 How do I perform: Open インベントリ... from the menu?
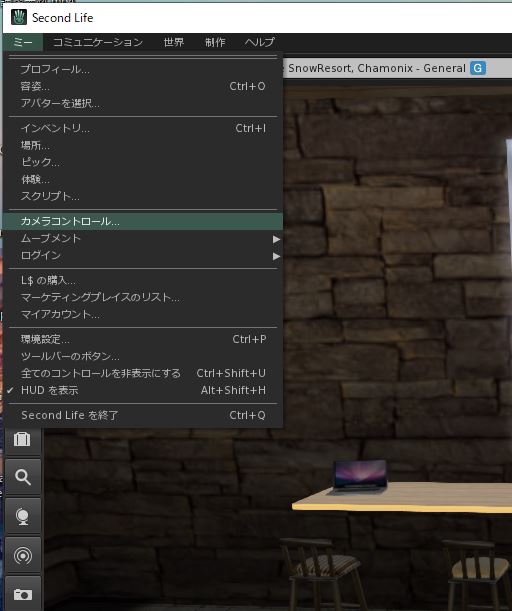pyautogui.click(x=143, y=128)
